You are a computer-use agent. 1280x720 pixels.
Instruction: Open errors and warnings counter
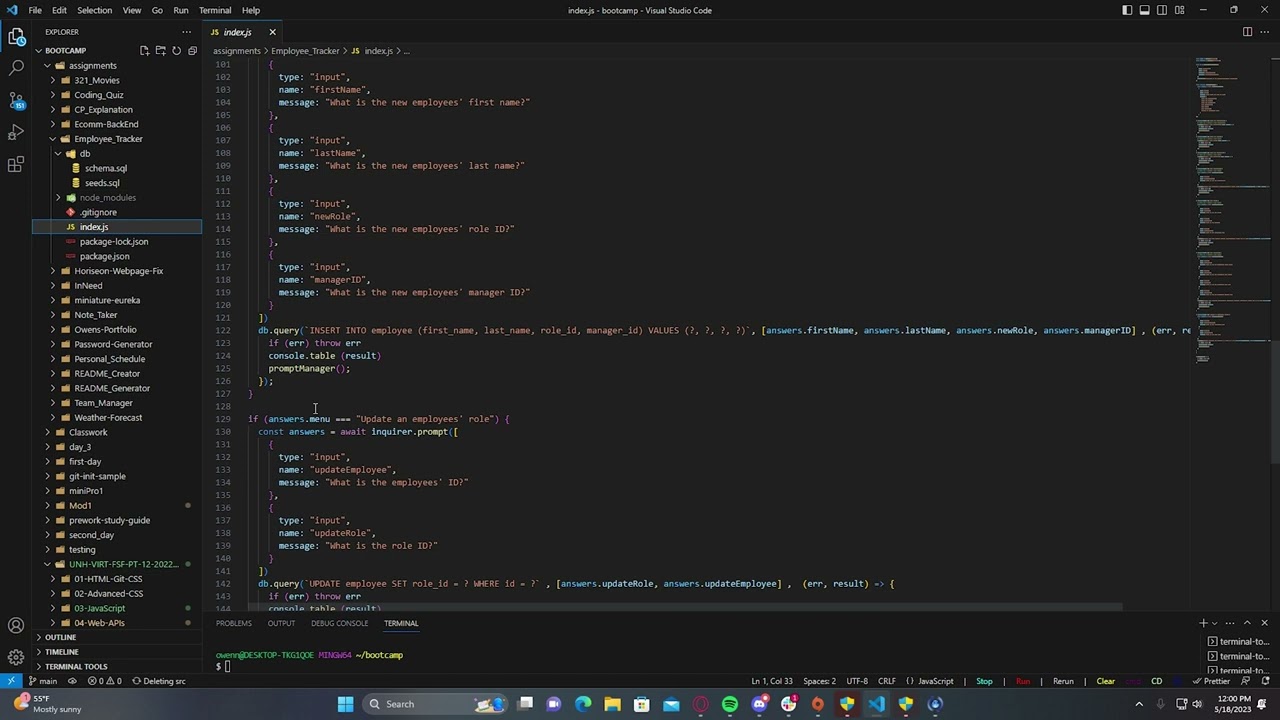coord(106,681)
